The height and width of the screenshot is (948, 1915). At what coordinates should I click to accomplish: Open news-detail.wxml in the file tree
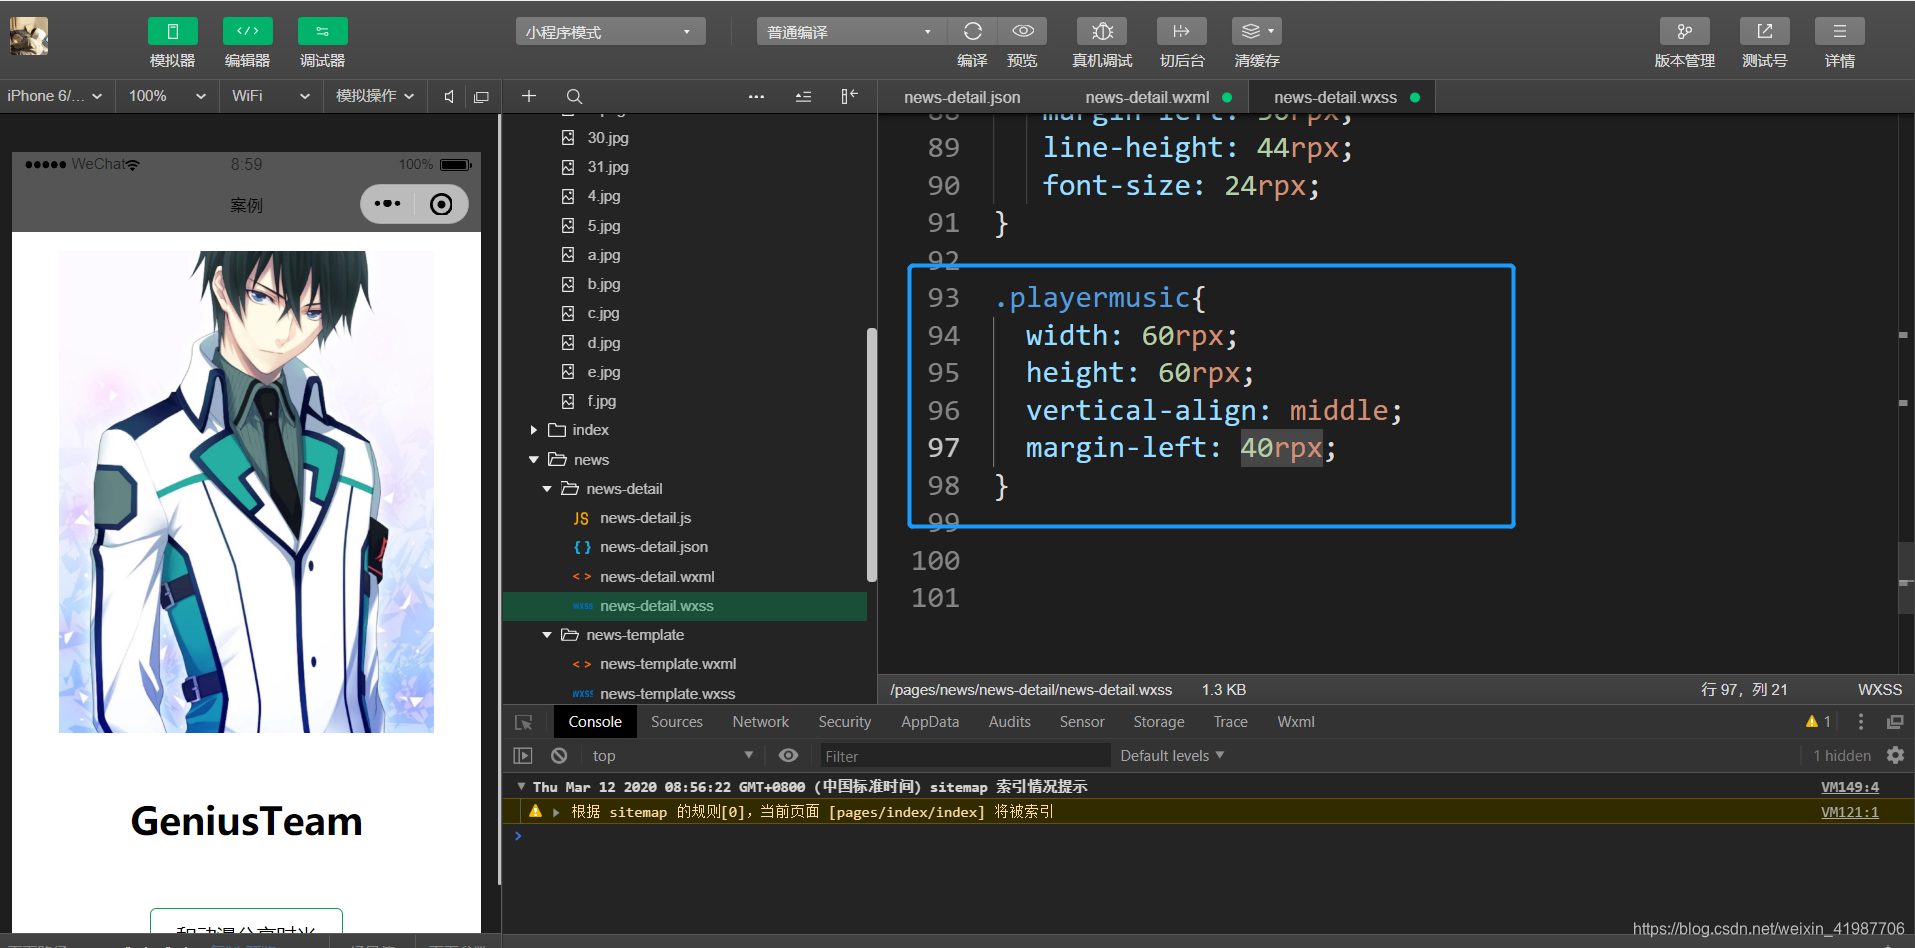pos(657,577)
